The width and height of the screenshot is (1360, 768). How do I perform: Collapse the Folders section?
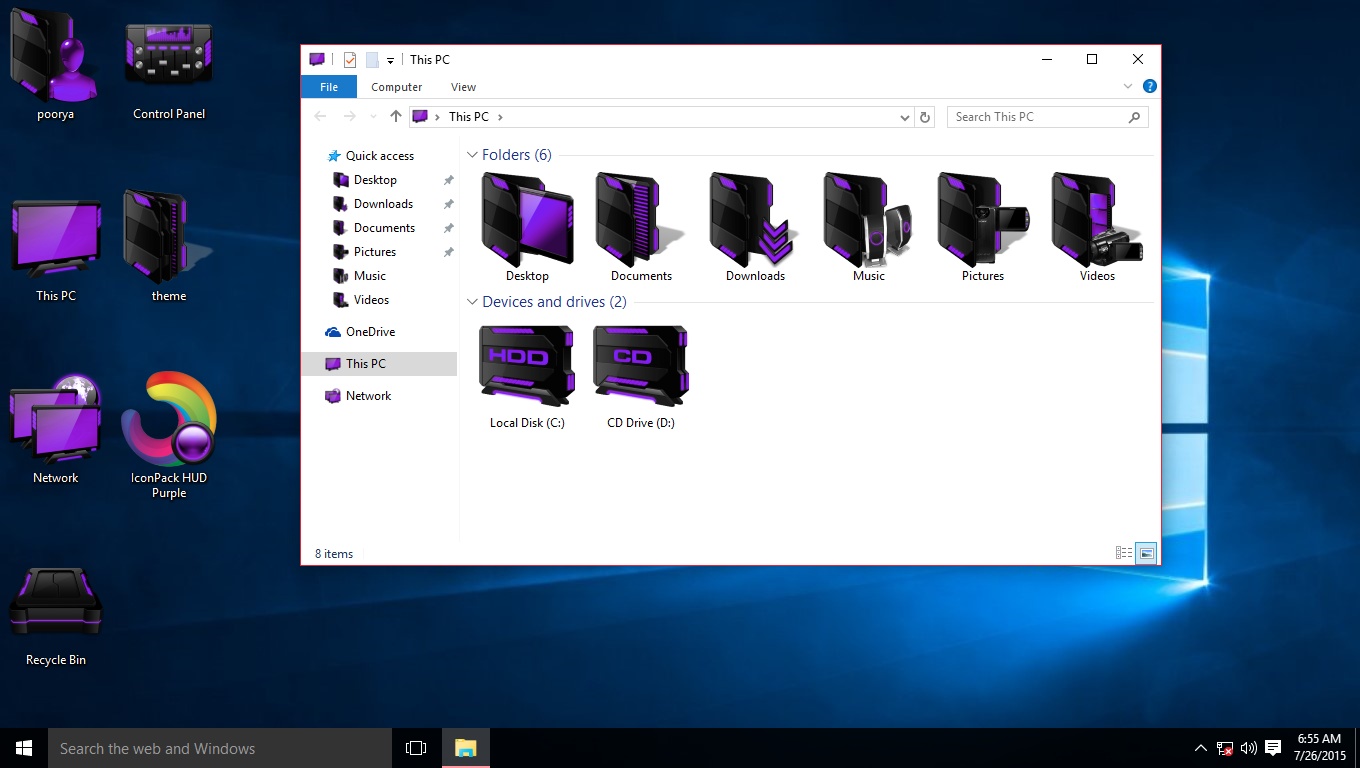pos(471,154)
